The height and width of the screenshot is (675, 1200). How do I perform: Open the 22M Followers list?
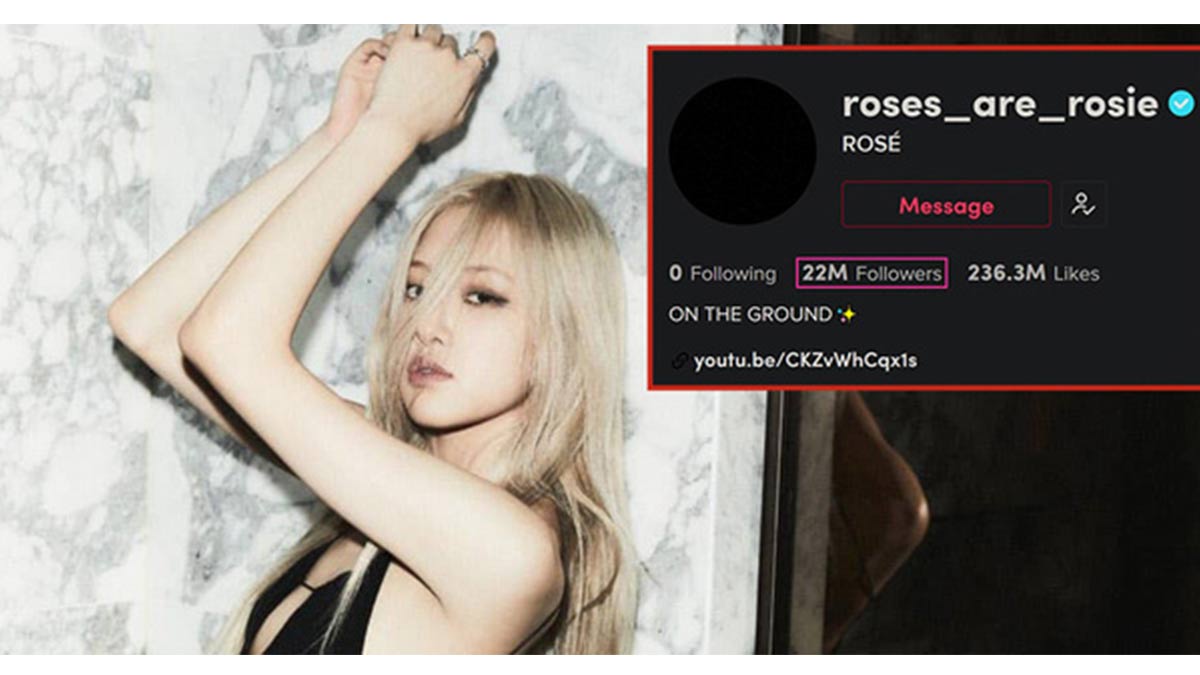pyautogui.click(x=872, y=273)
